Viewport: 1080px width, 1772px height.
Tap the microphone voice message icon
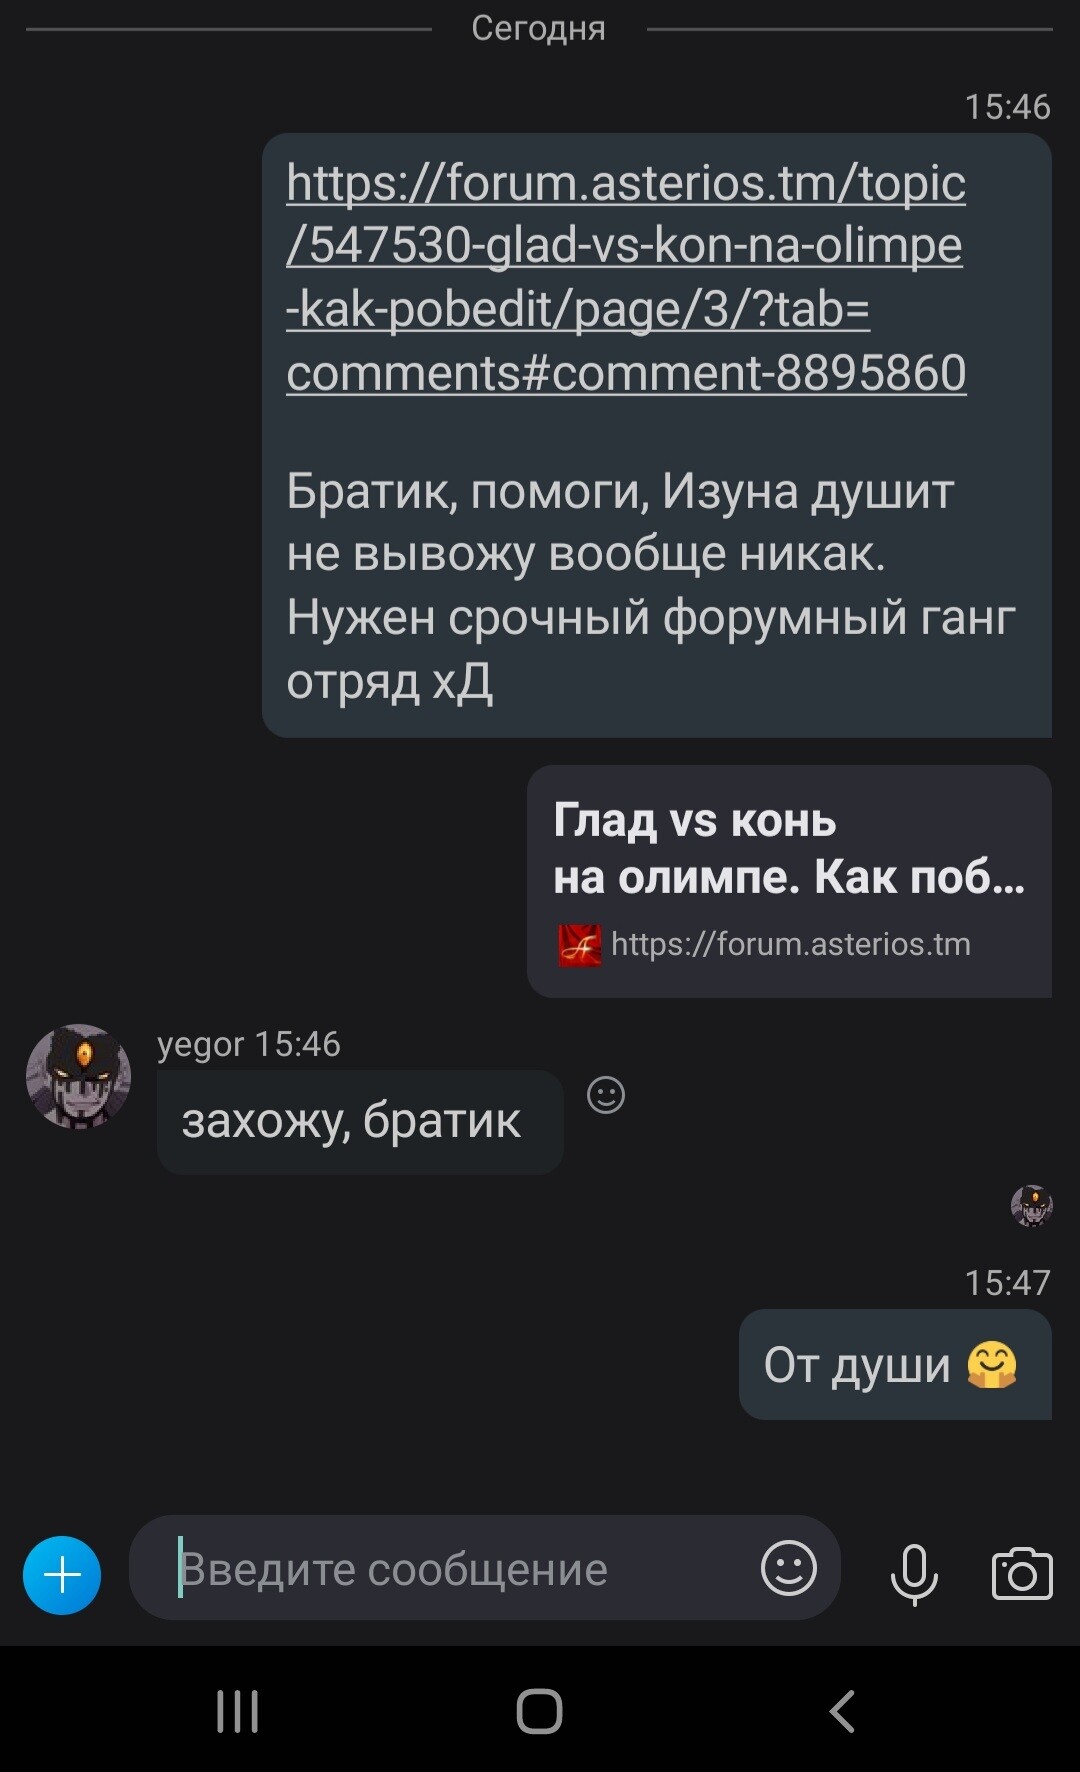tap(914, 1574)
